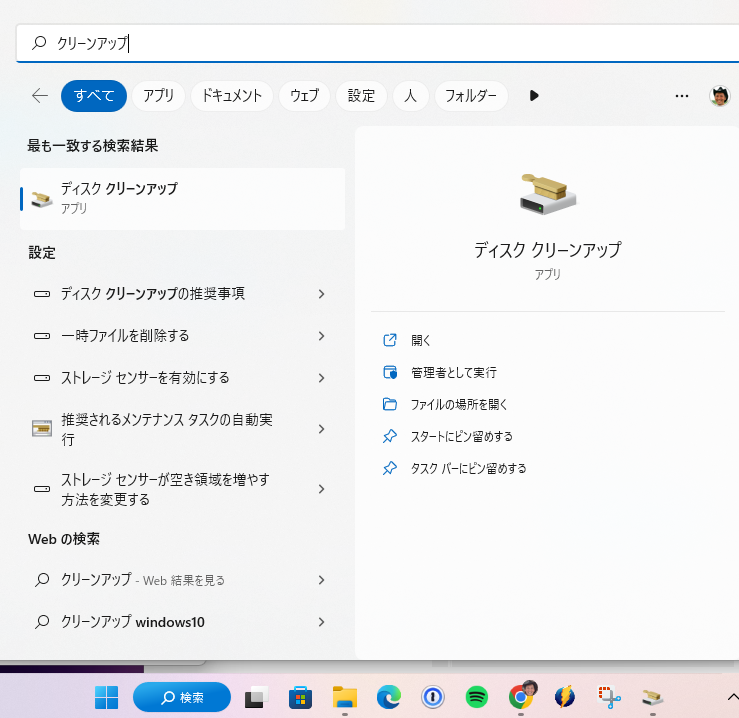Select タスク バーにピン留めする
The image size is (739, 718).
pos(468,469)
